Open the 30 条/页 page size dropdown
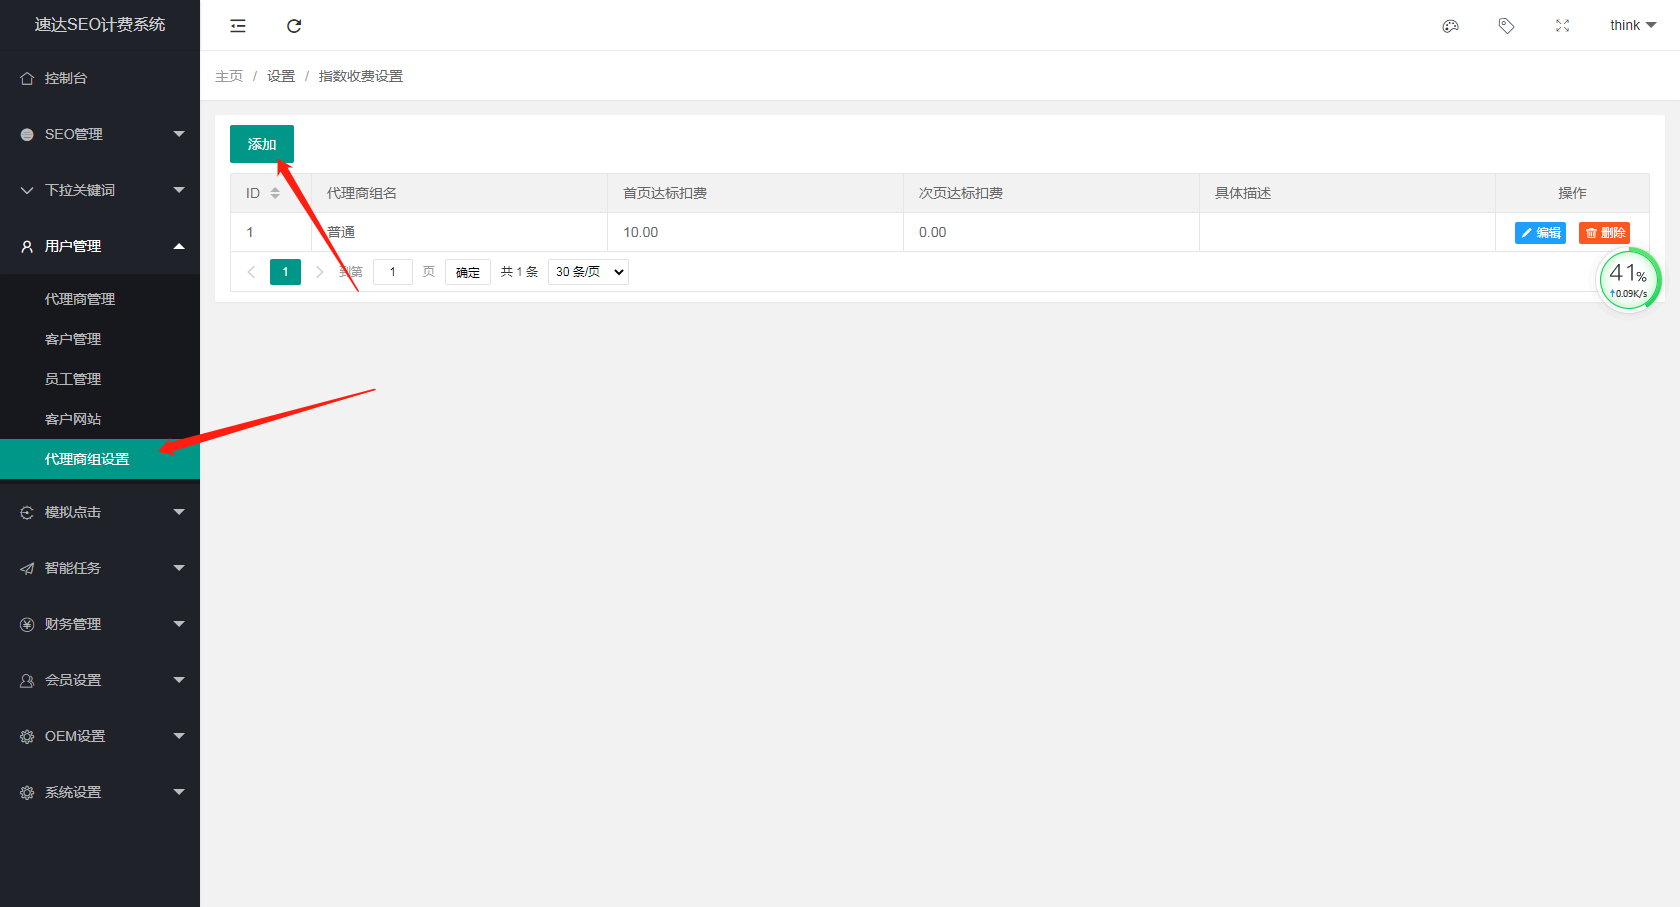This screenshot has height=907, width=1680. click(x=588, y=272)
